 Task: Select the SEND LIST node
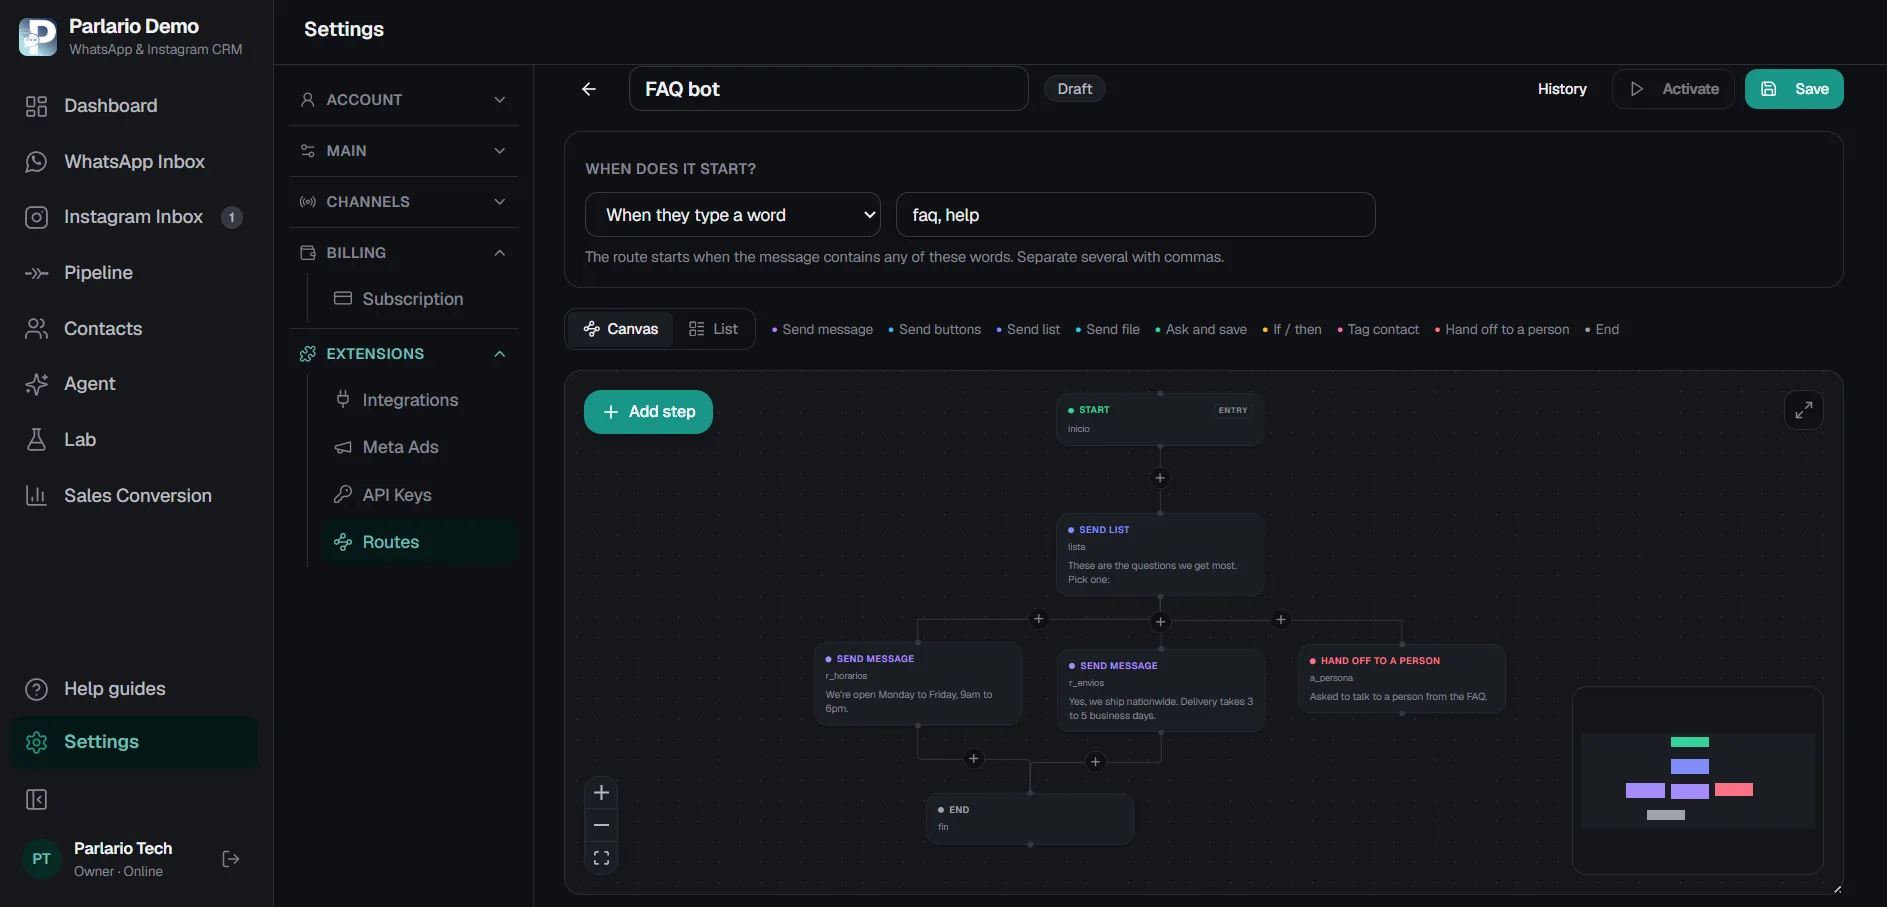click(1160, 555)
